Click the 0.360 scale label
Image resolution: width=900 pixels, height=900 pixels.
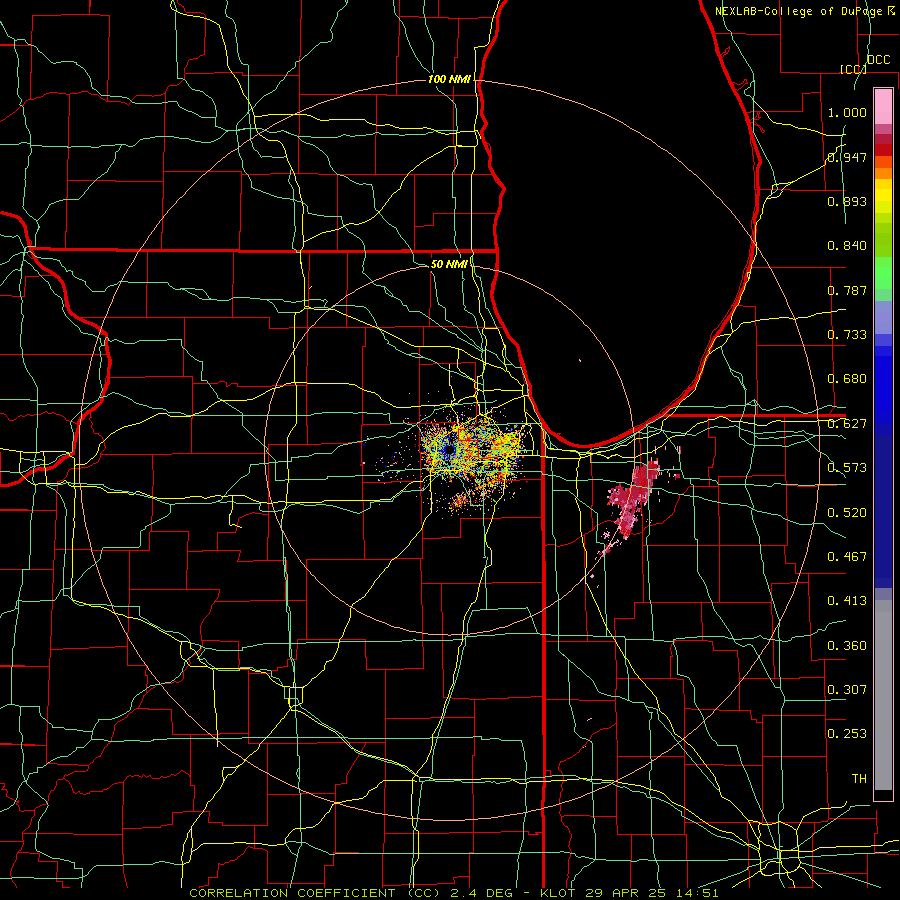click(x=847, y=646)
